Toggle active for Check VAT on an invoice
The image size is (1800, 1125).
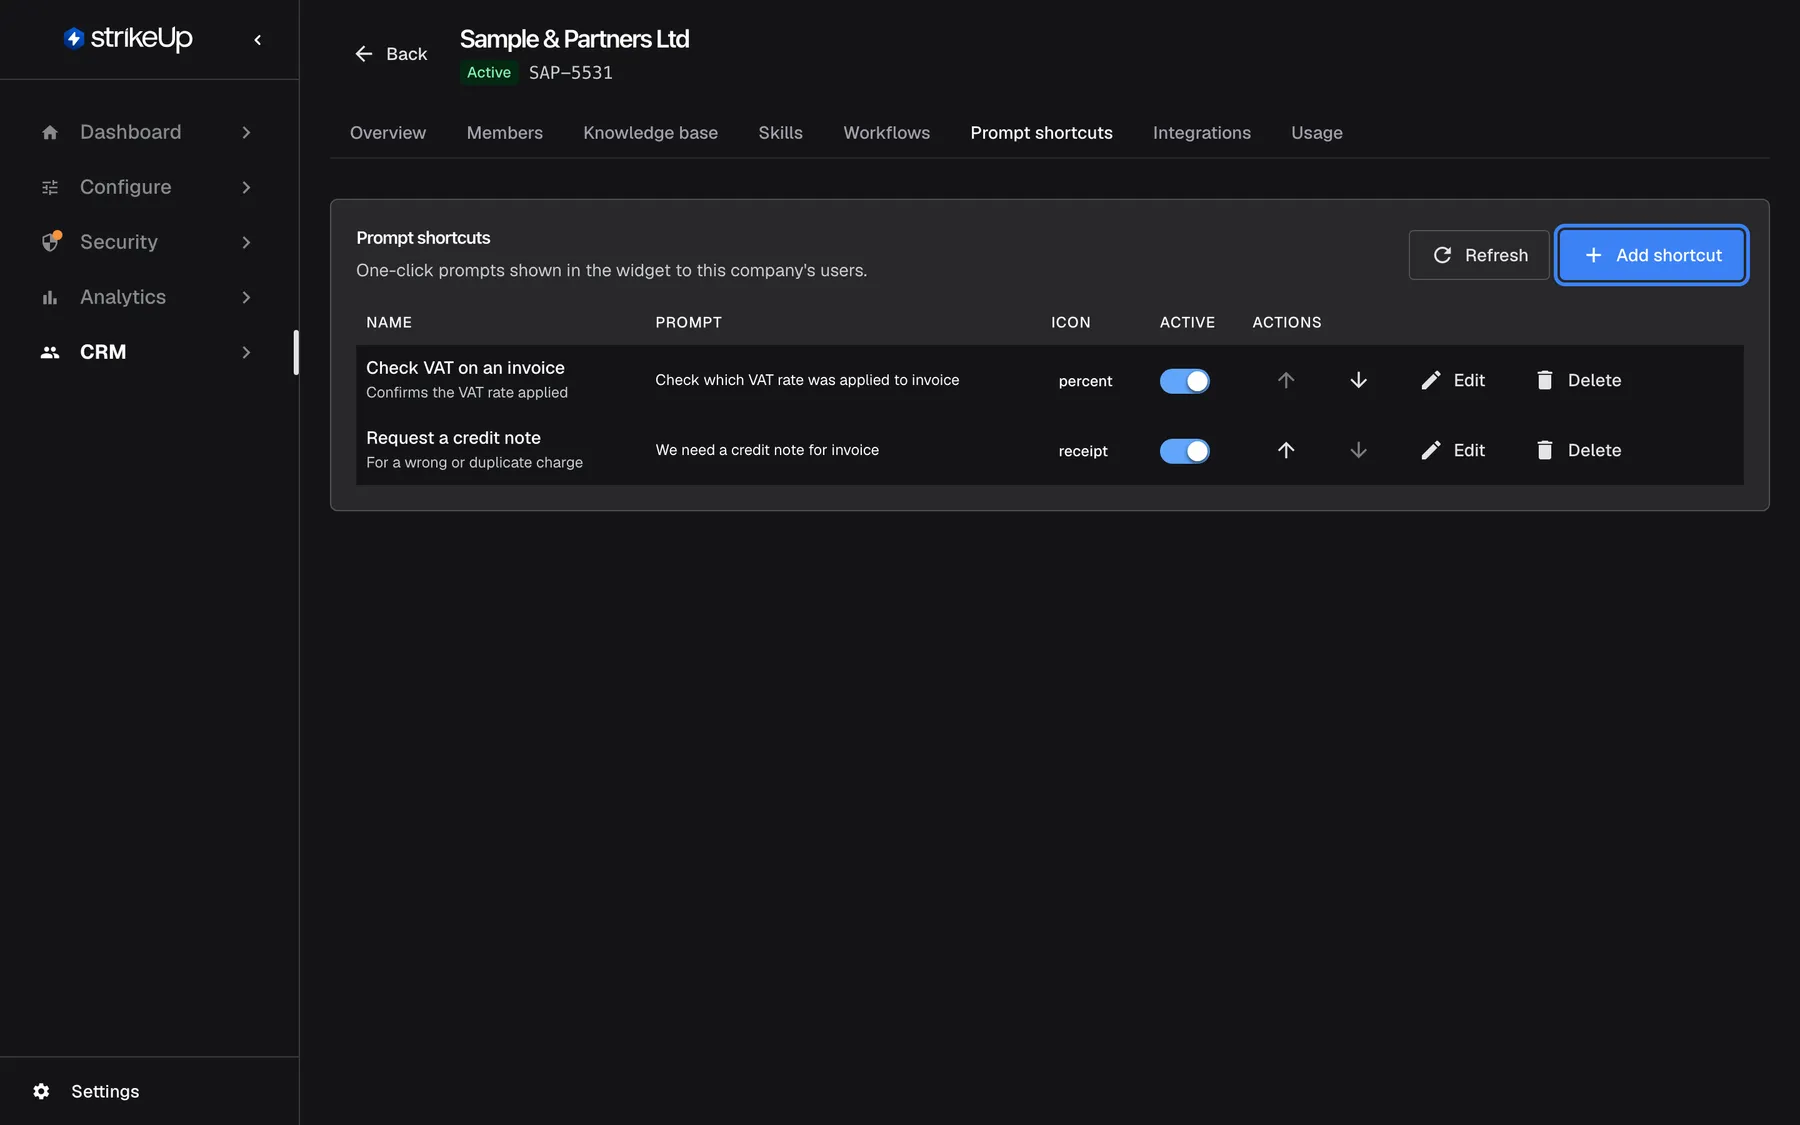pyautogui.click(x=1185, y=381)
